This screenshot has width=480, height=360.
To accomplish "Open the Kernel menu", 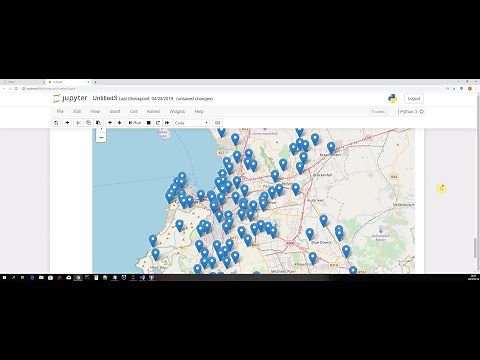I will (153, 111).
